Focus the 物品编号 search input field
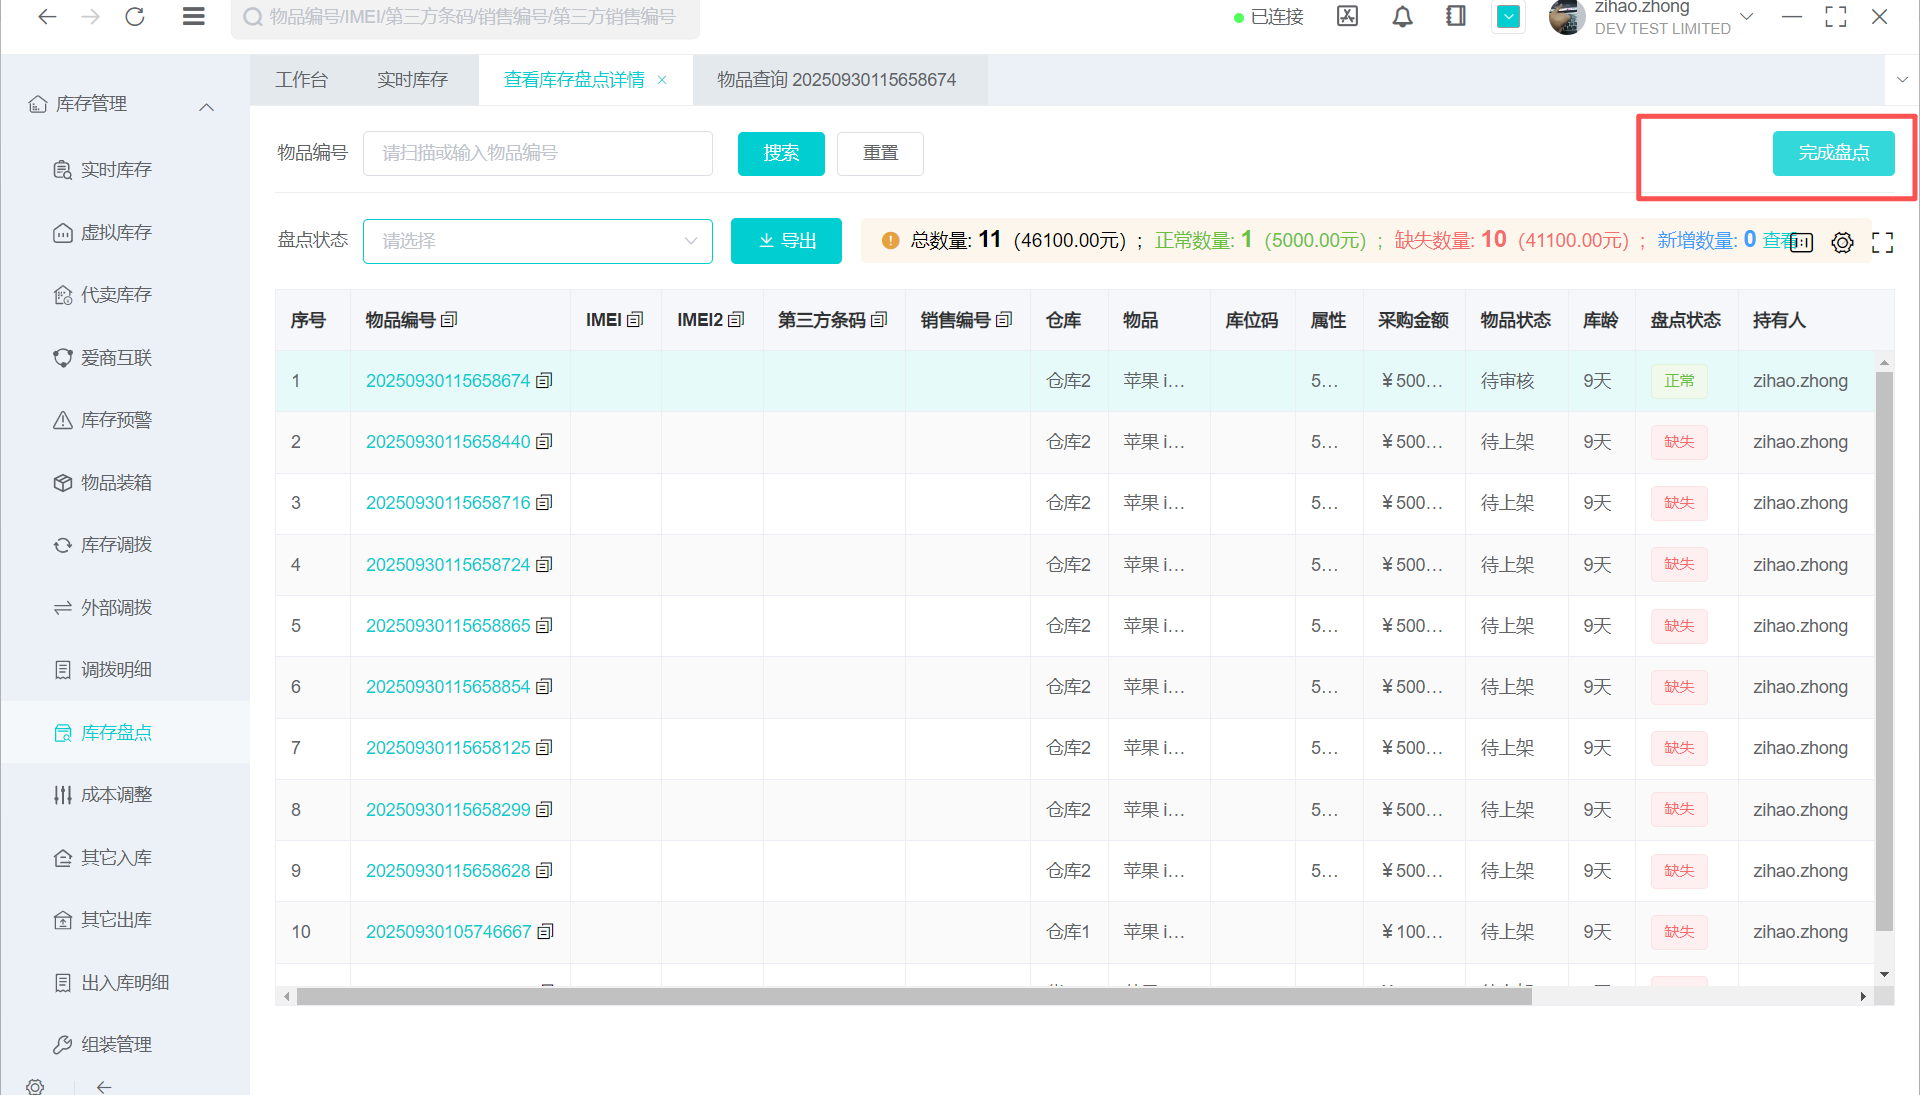This screenshot has width=1920, height=1095. 538,153
